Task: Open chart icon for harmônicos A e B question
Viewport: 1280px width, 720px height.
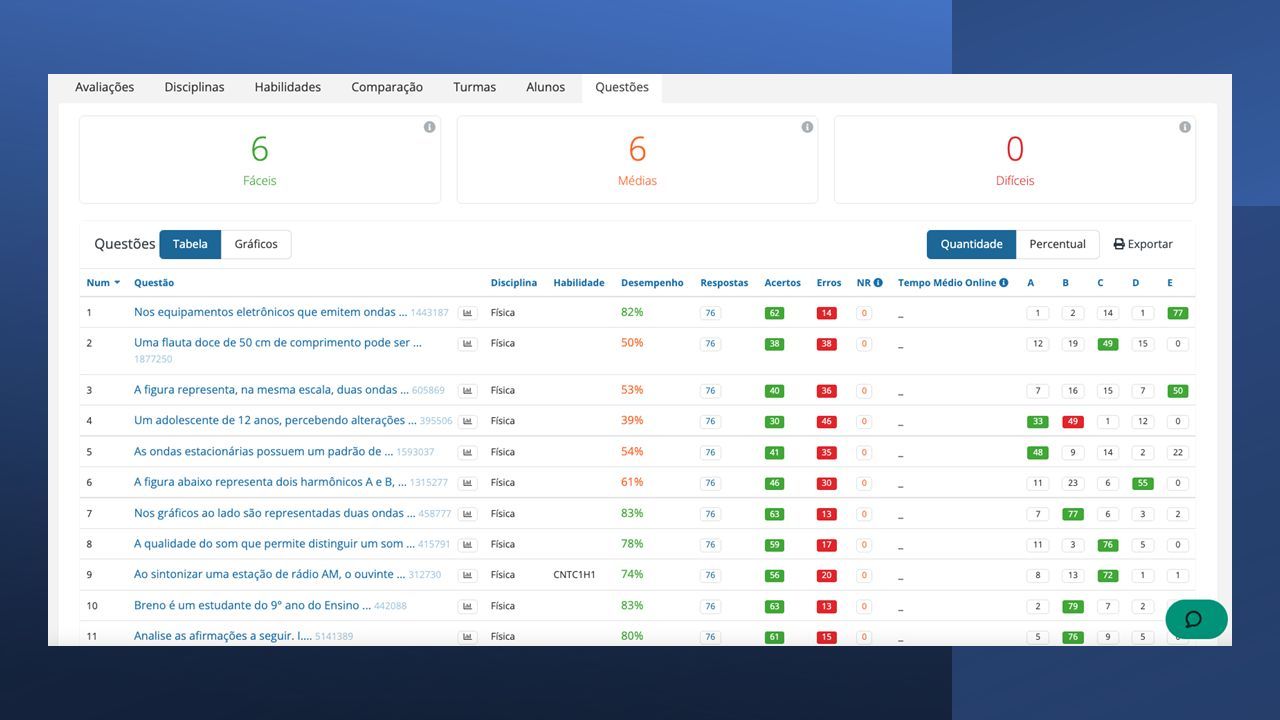Action: click(x=467, y=483)
